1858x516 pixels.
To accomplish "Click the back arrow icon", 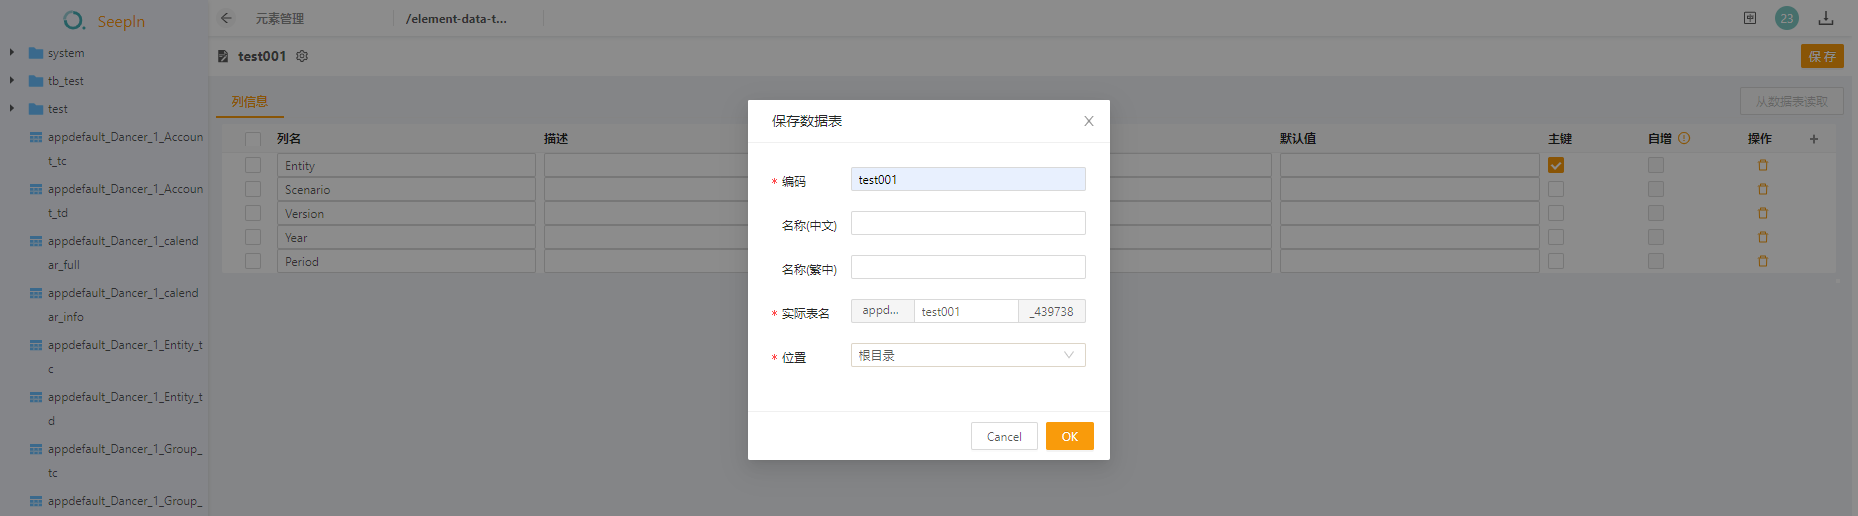I will click(226, 18).
